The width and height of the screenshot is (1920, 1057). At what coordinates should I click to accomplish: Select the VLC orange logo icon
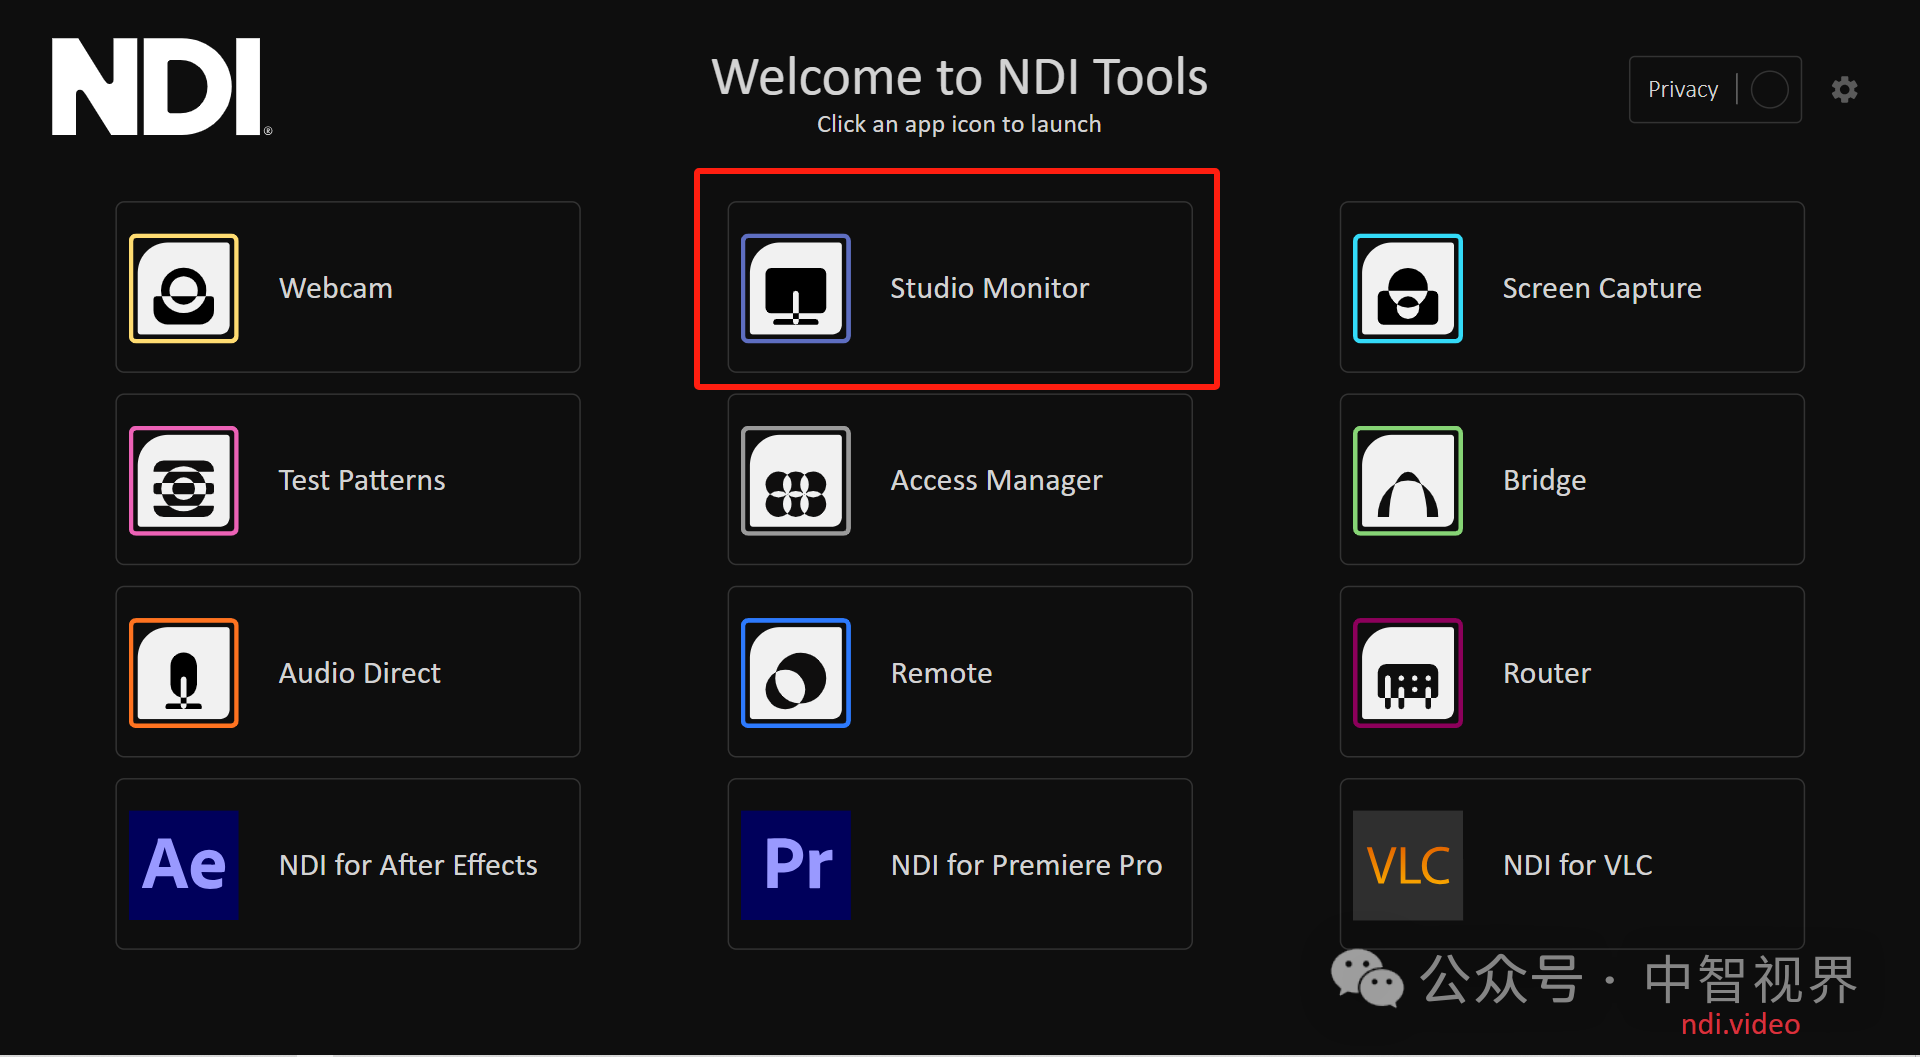1406,864
